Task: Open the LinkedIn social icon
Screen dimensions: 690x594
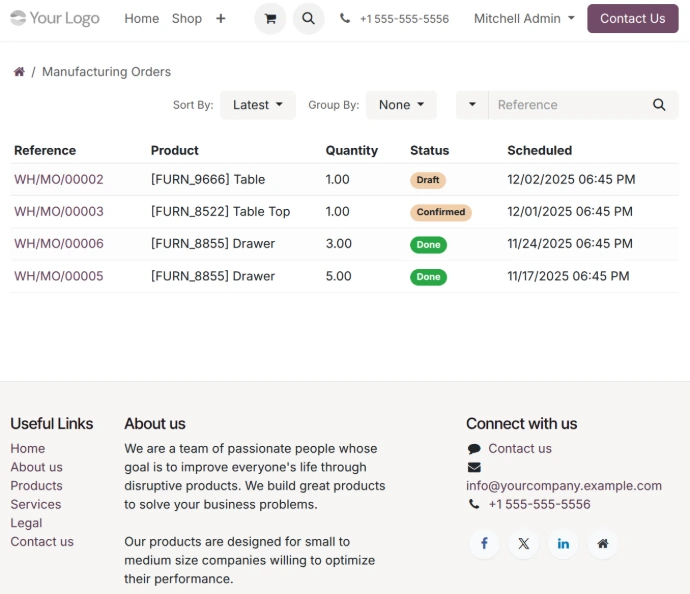Action: click(x=563, y=543)
